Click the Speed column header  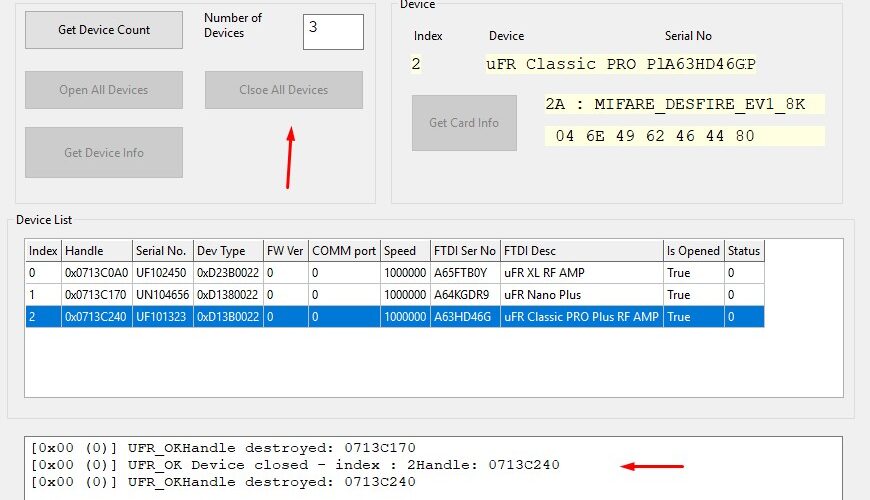tap(405, 251)
